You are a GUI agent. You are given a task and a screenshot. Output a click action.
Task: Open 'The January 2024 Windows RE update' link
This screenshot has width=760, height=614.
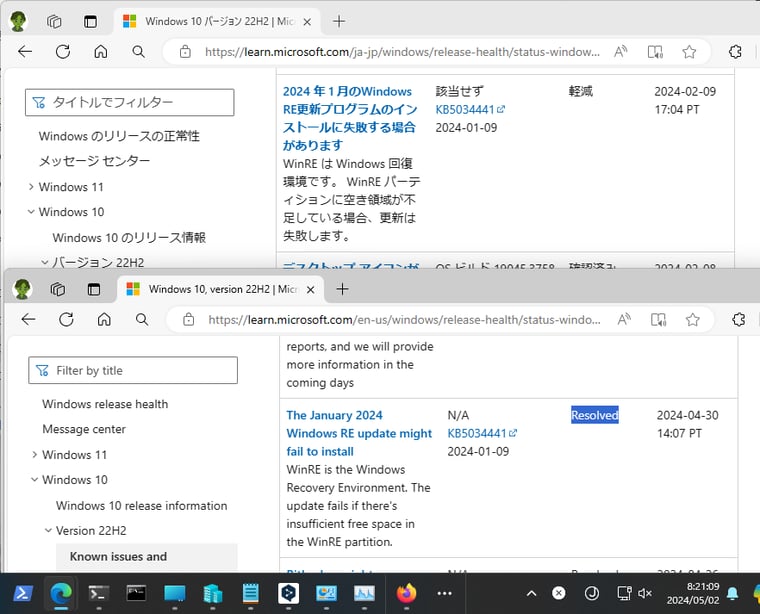pyautogui.click(x=359, y=433)
